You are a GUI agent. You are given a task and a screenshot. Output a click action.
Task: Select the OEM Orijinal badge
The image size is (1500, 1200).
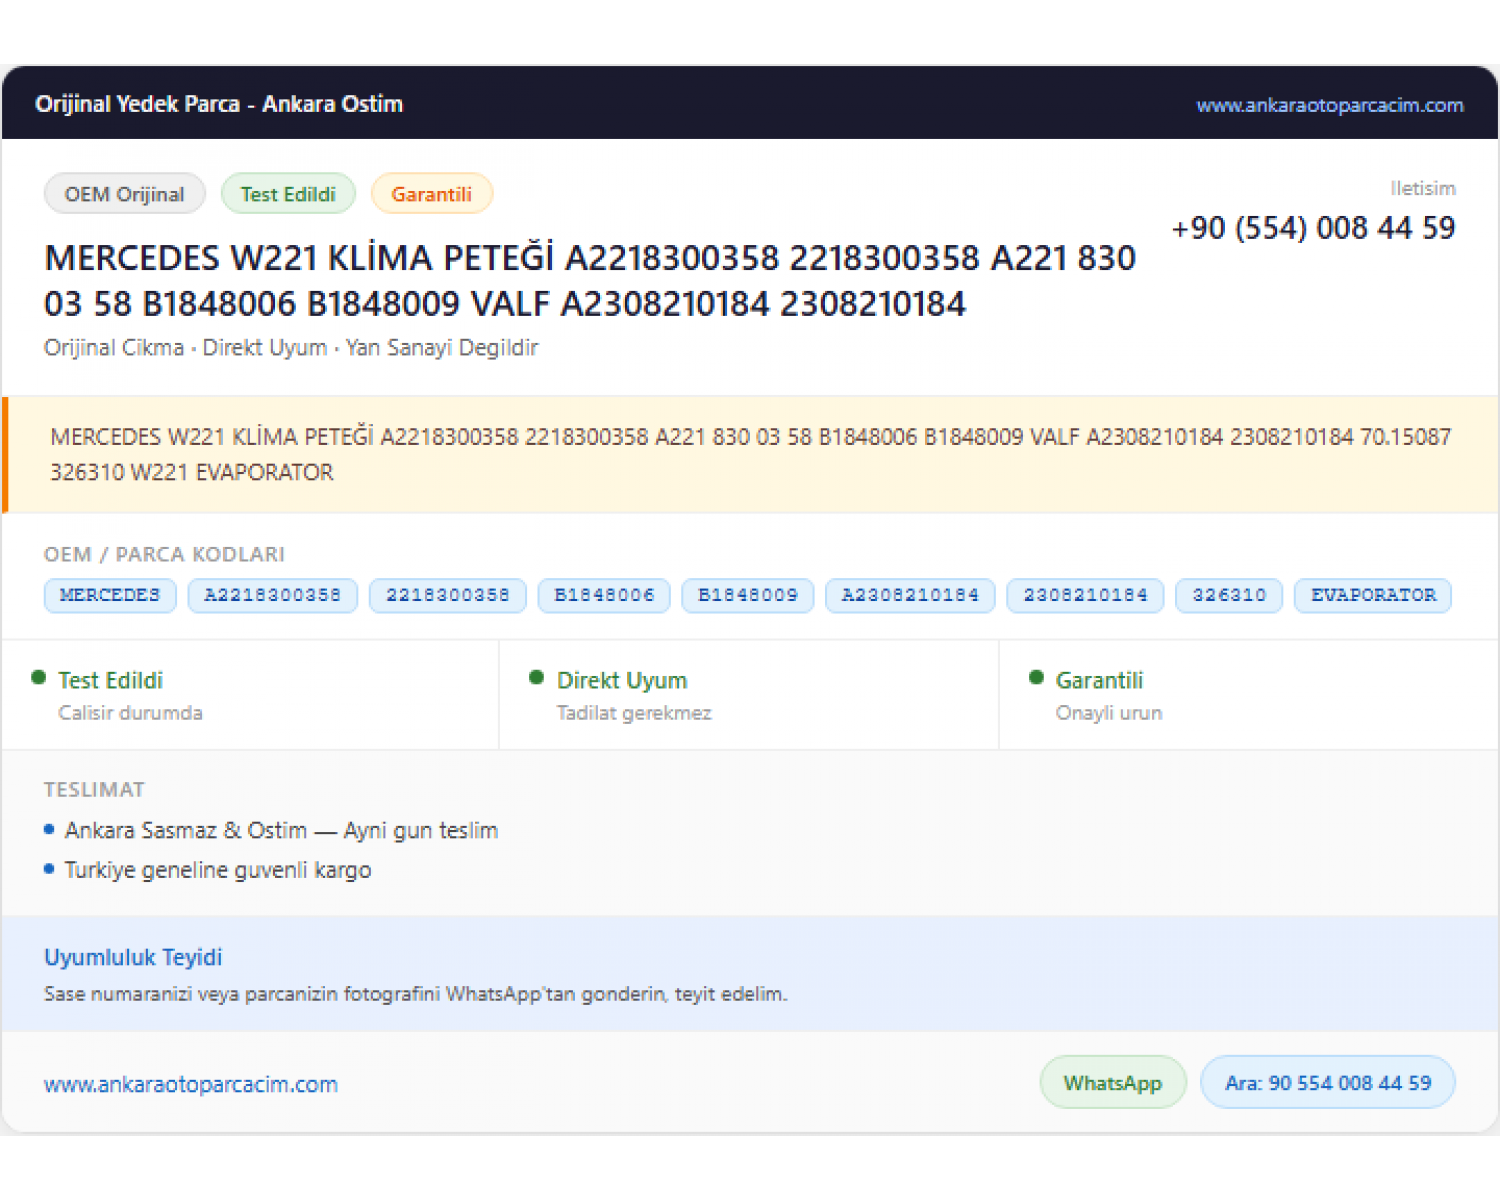click(125, 194)
